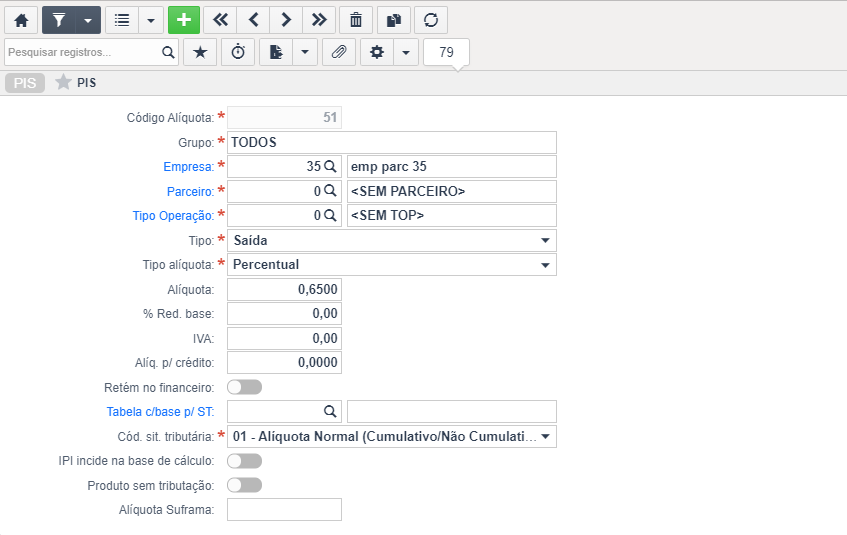Image resolution: width=847 pixels, height=535 pixels.
Task: Edit the Grupo field TODOS
Action: pos(392,142)
